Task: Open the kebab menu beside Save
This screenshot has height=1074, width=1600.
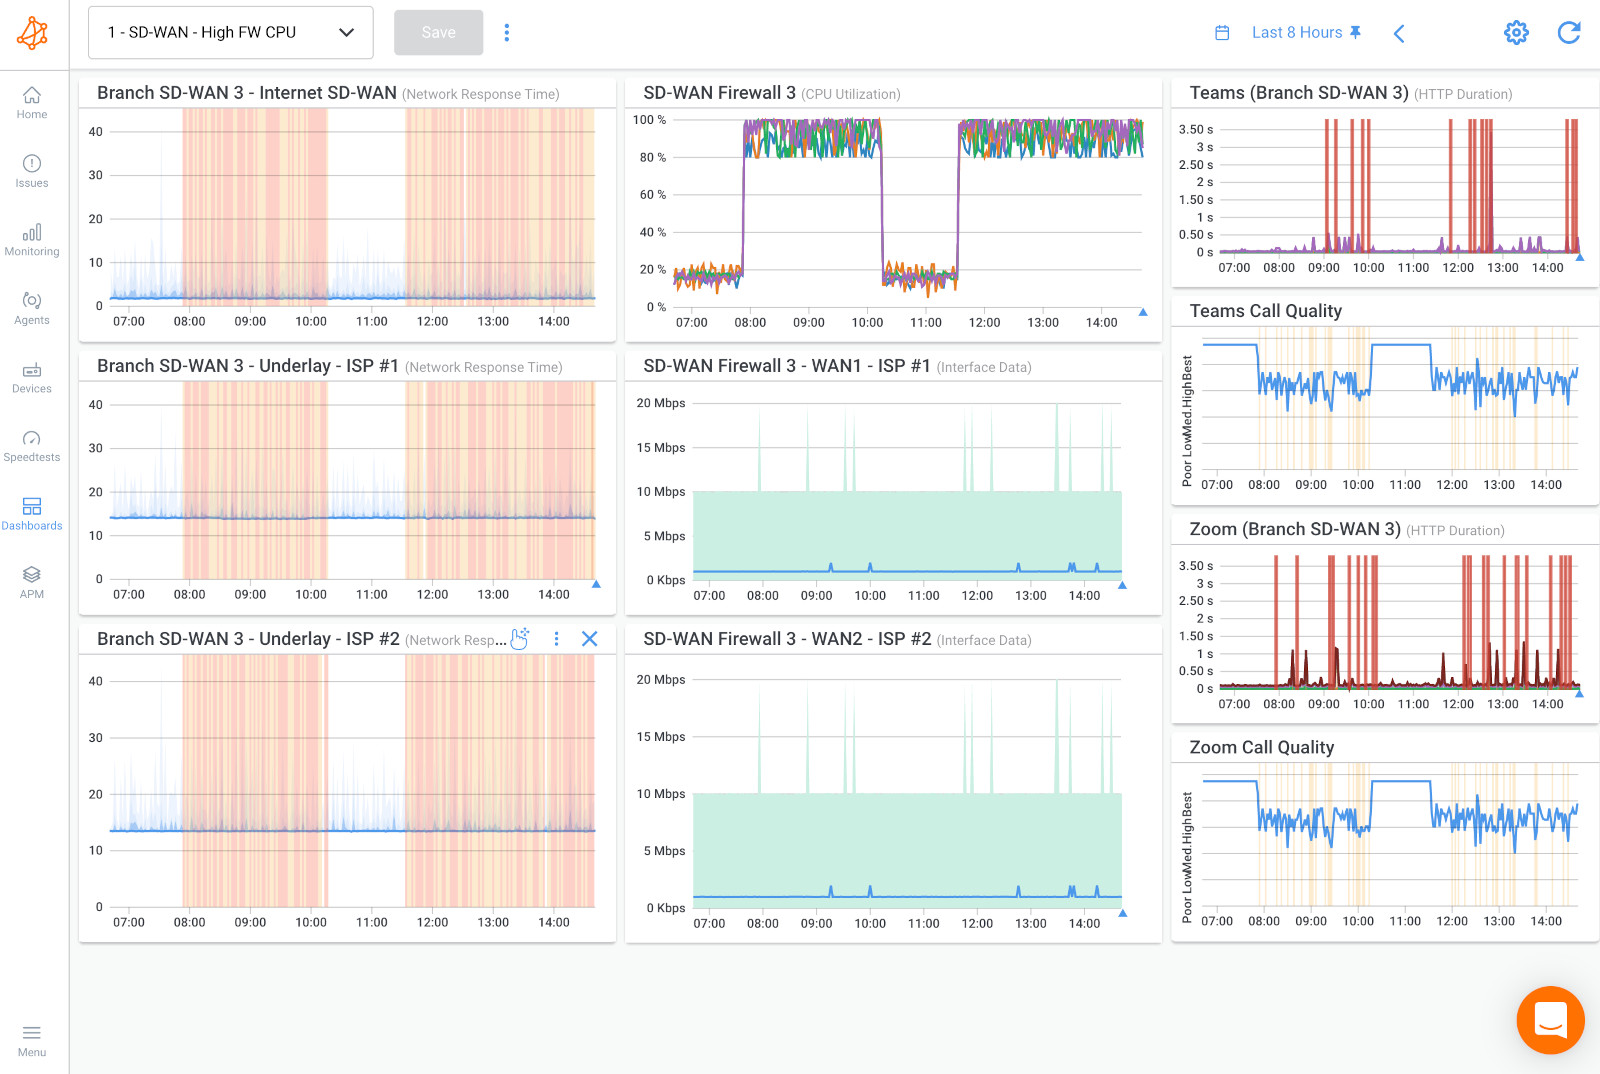Action: 507,32
